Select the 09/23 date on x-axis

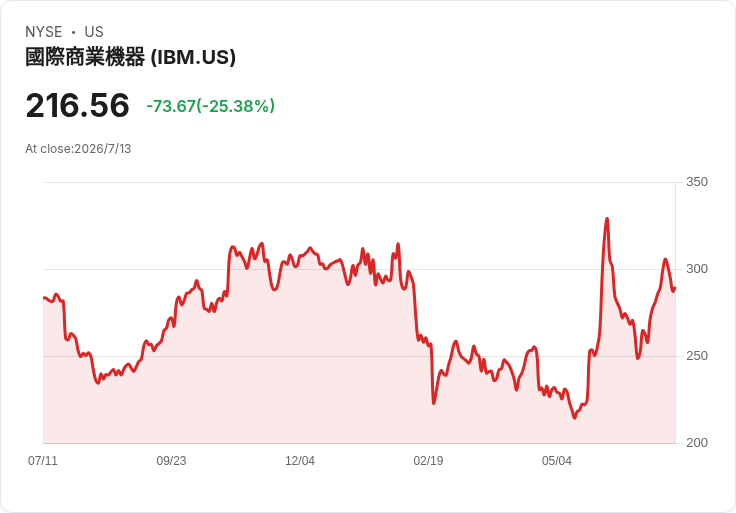click(171, 461)
